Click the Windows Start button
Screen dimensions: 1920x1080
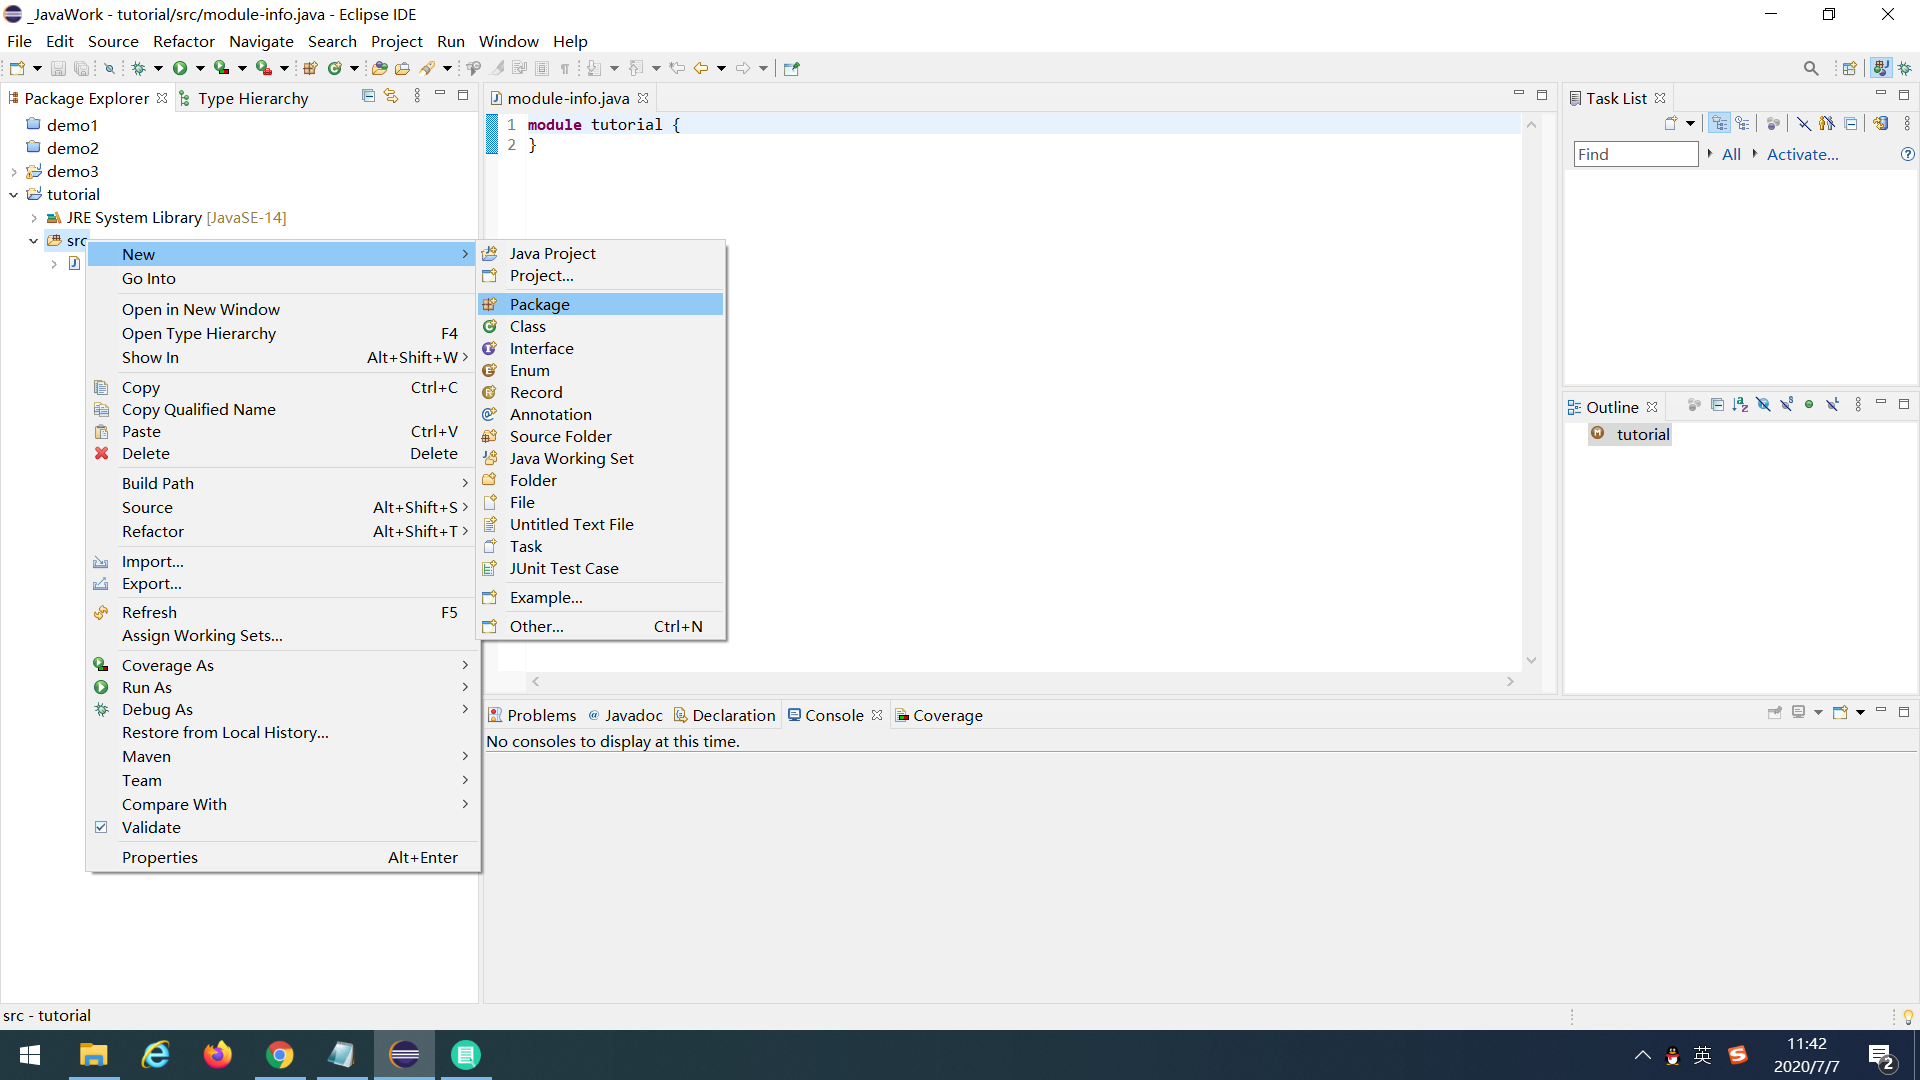pos(30,1055)
